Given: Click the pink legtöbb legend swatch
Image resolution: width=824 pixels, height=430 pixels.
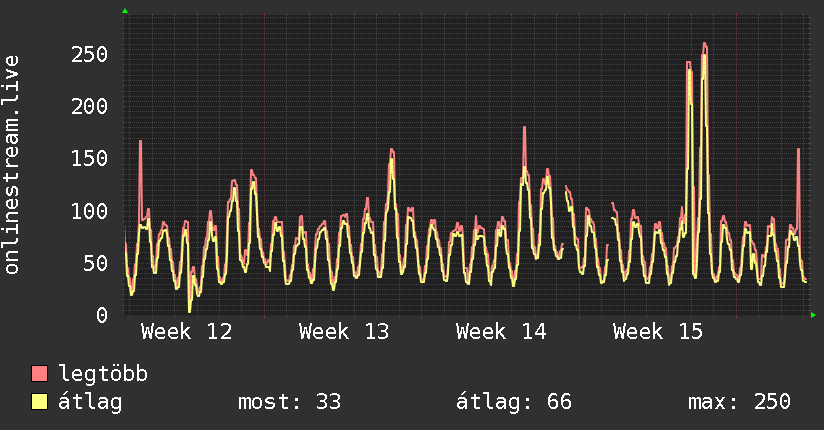Looking at the screenshot, I should pos(39,374).
